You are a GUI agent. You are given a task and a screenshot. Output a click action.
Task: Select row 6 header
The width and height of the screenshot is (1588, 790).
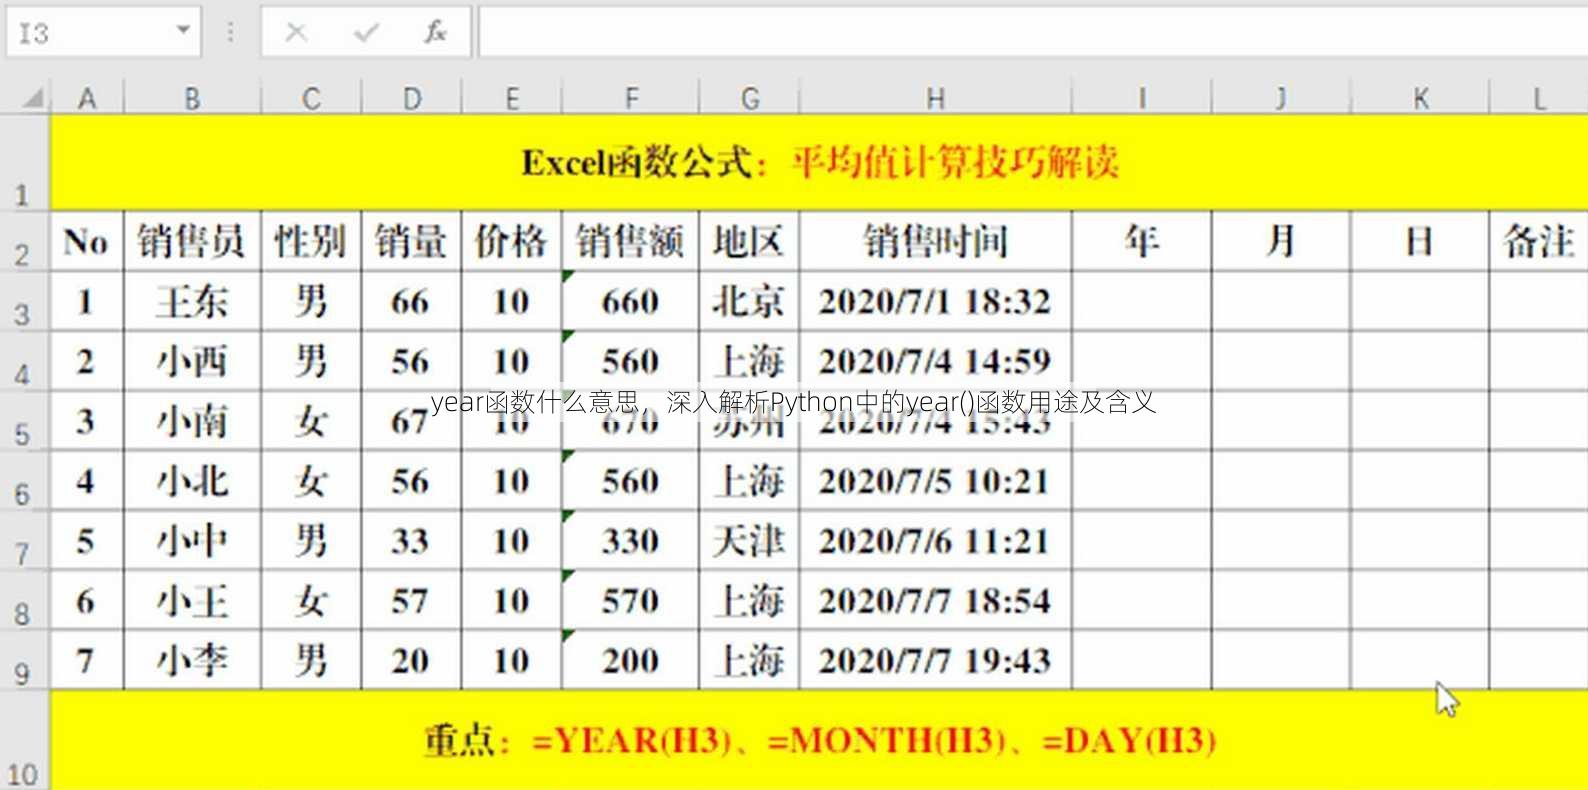[24, 481]
